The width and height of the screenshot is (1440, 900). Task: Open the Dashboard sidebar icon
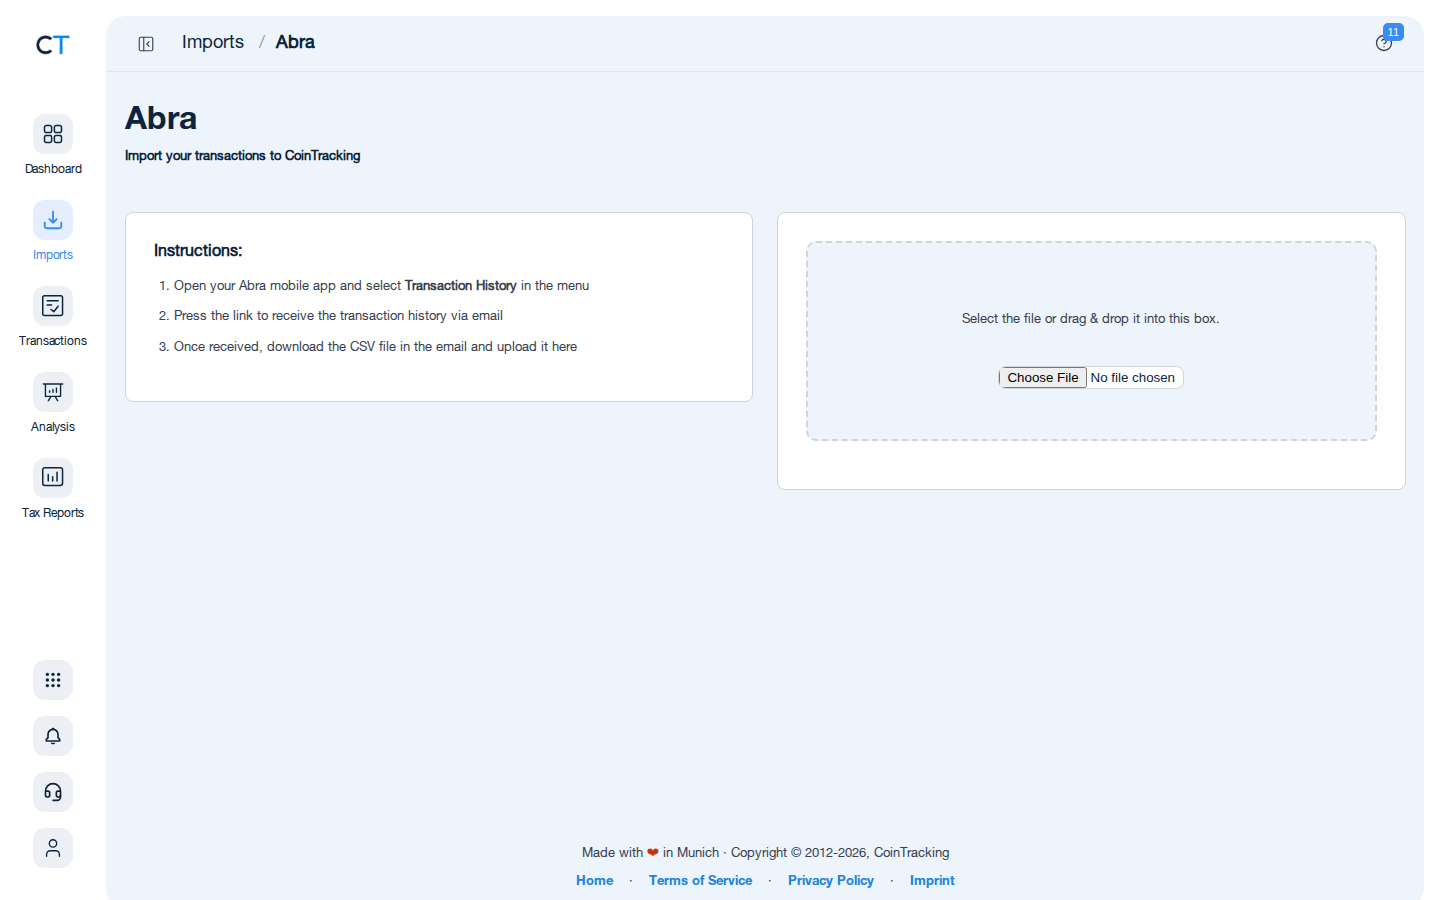[x=53, y=134]
